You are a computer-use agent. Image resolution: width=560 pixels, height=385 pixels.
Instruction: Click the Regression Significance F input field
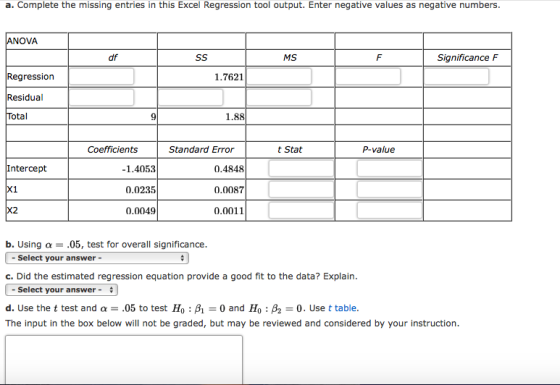(x=456, y=76)
